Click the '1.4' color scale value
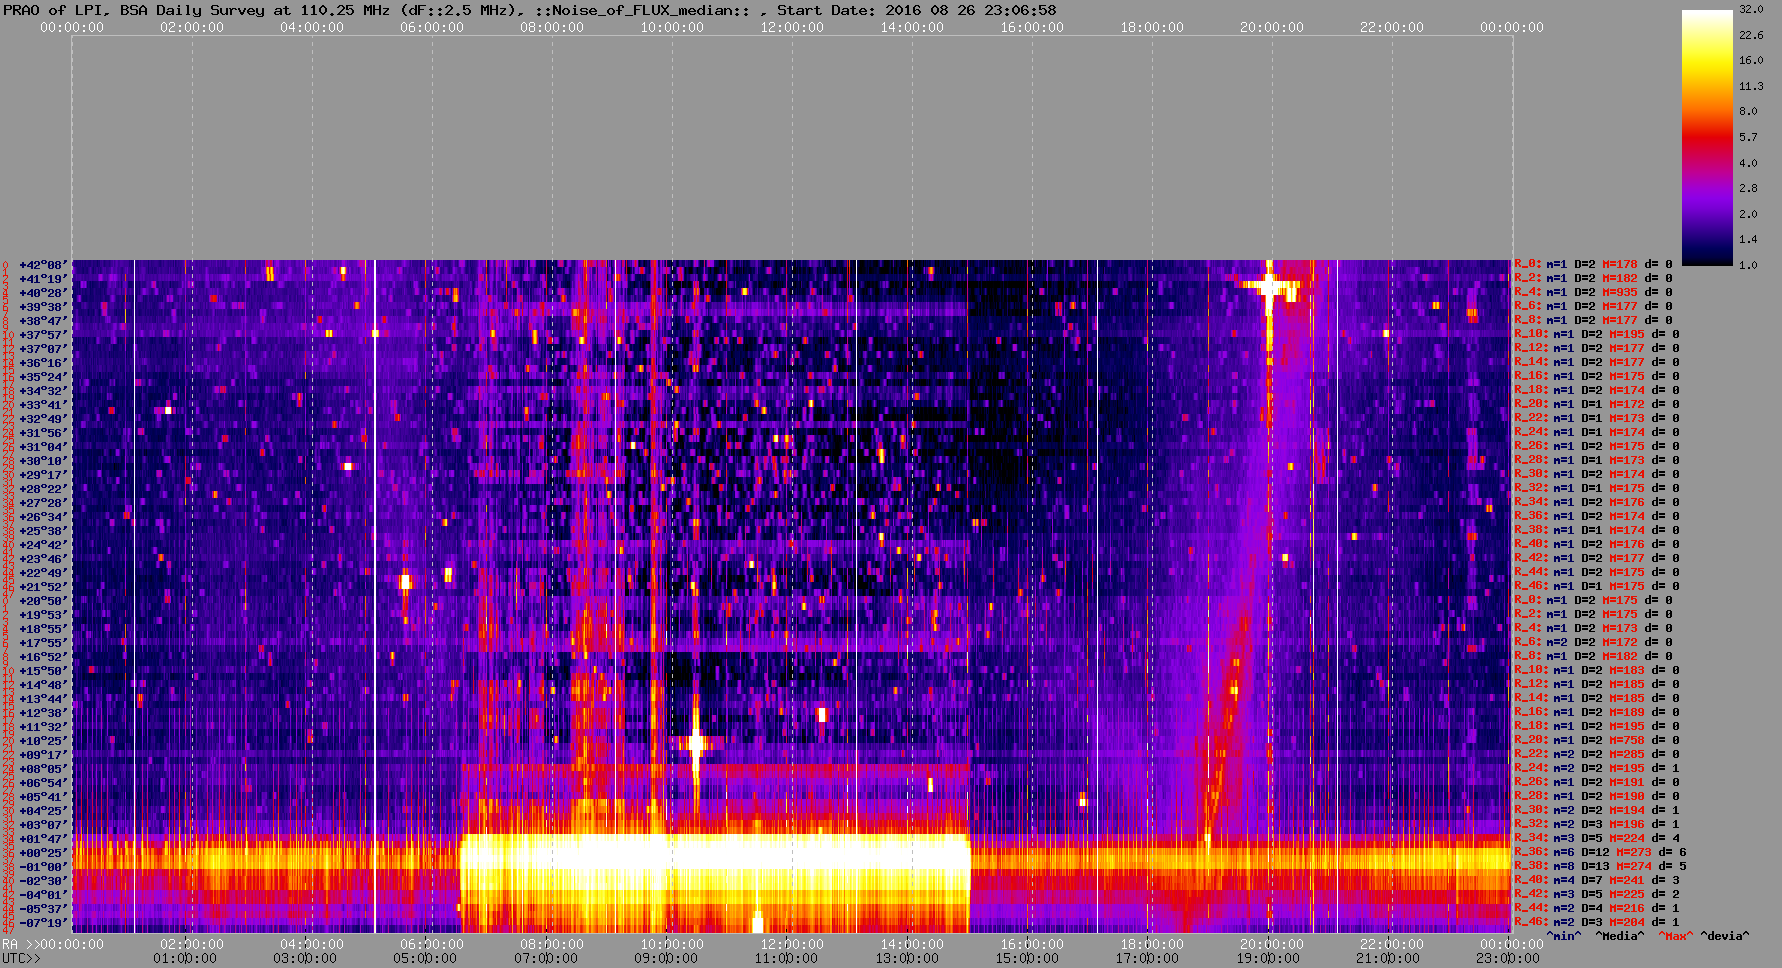The width and height of the screenshot is (1782, 968). point(1748,239)
